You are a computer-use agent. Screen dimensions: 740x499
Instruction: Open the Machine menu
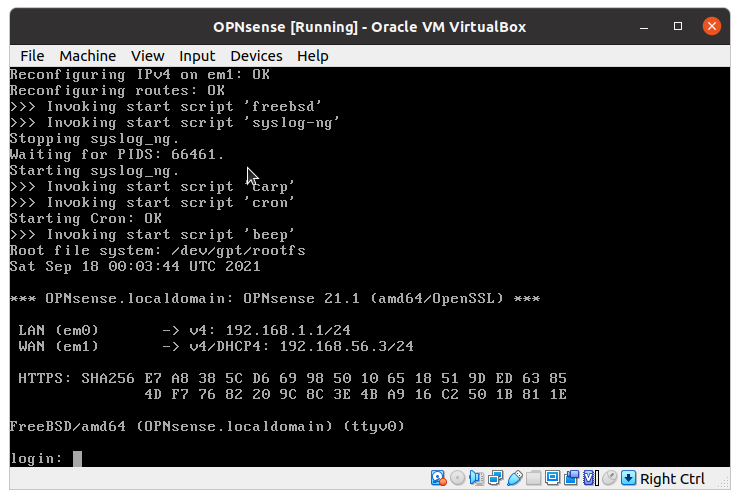coord(87,56)
